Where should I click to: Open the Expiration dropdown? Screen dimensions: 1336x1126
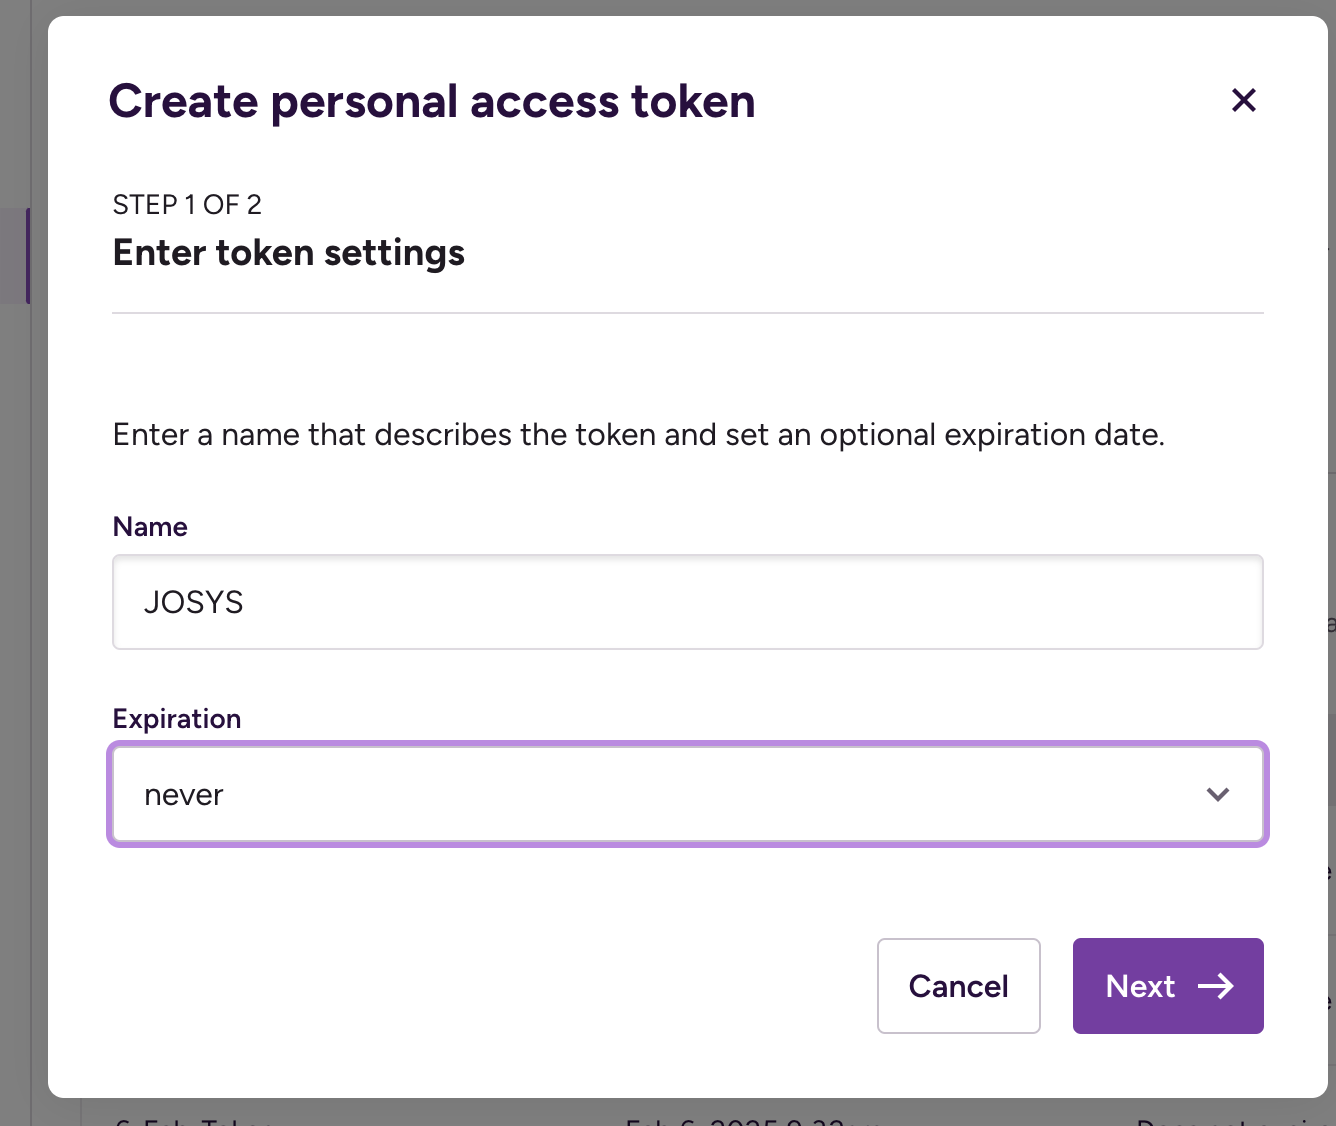(687, 794)
